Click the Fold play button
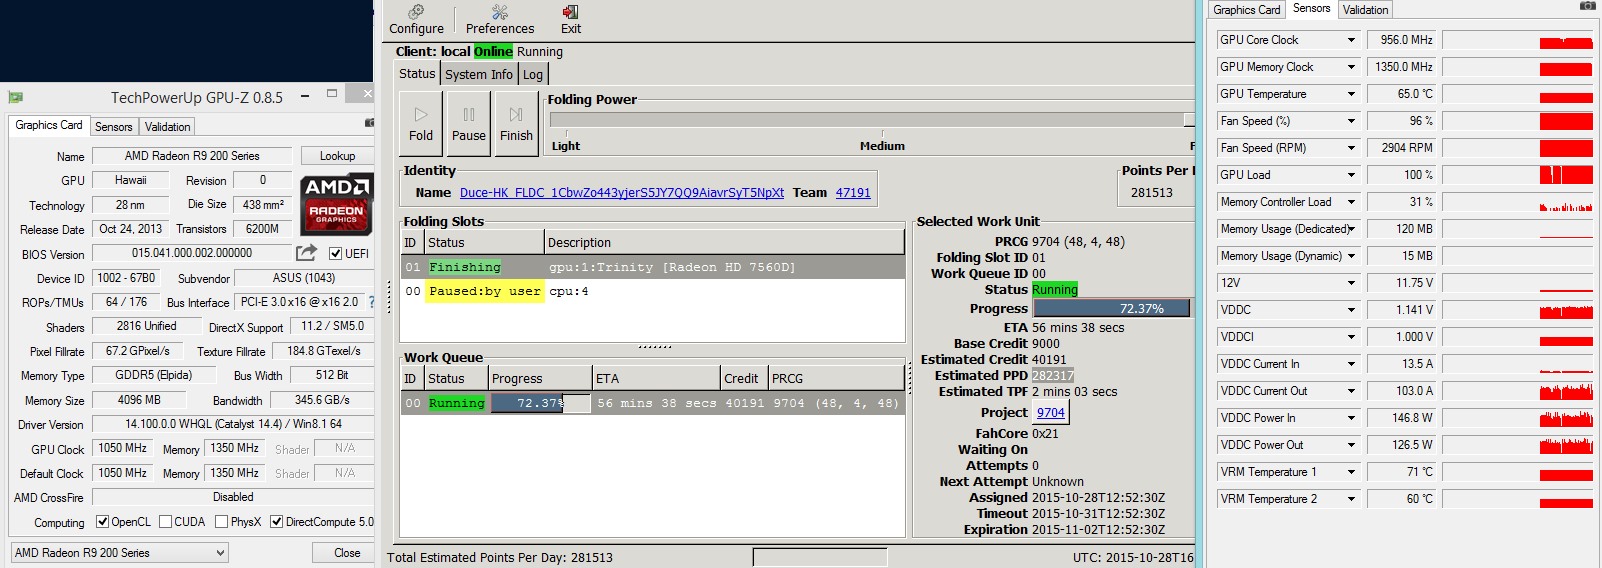The width and height of the screenshot is (1602, 568). click(421, 124)
